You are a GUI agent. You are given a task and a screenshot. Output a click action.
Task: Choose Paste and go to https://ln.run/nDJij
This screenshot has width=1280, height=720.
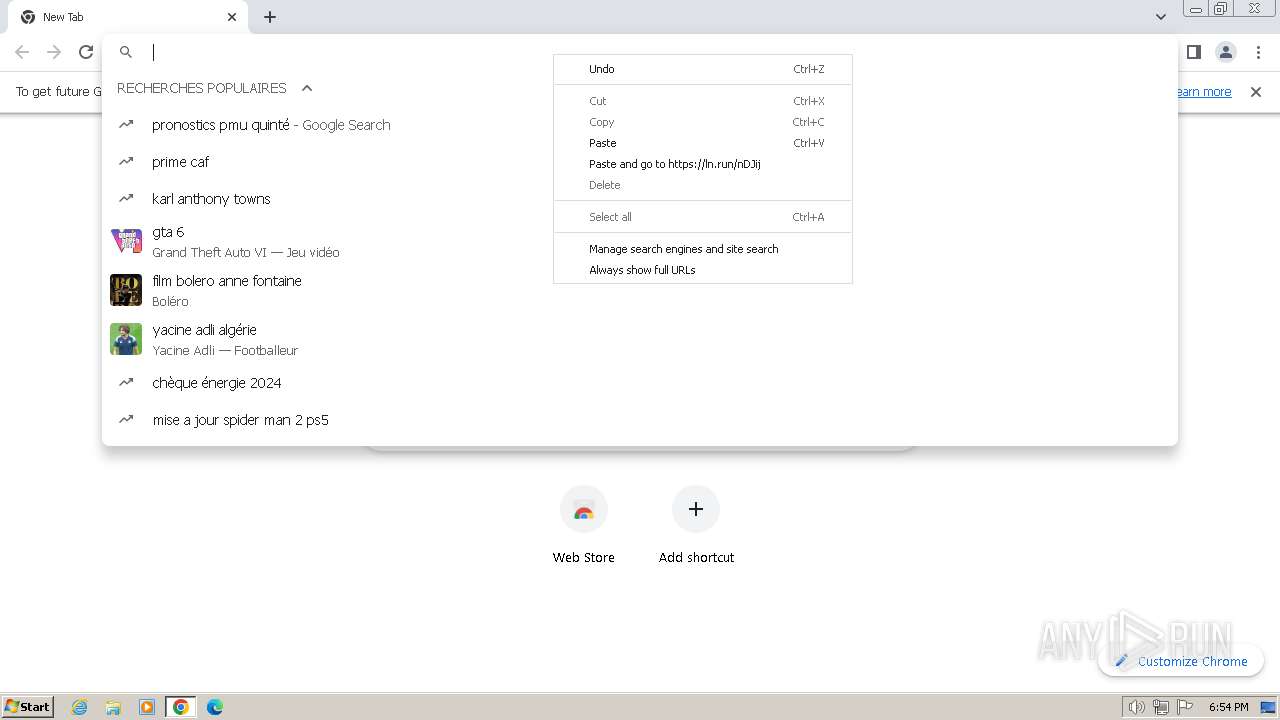703,164
